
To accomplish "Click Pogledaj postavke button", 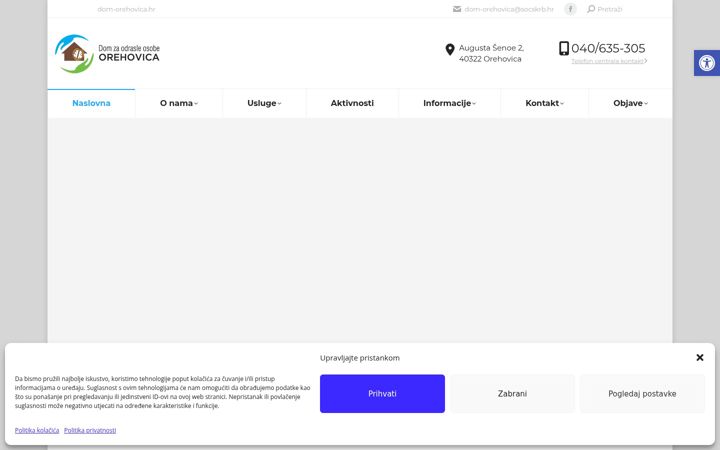I will tap(642, 394).
